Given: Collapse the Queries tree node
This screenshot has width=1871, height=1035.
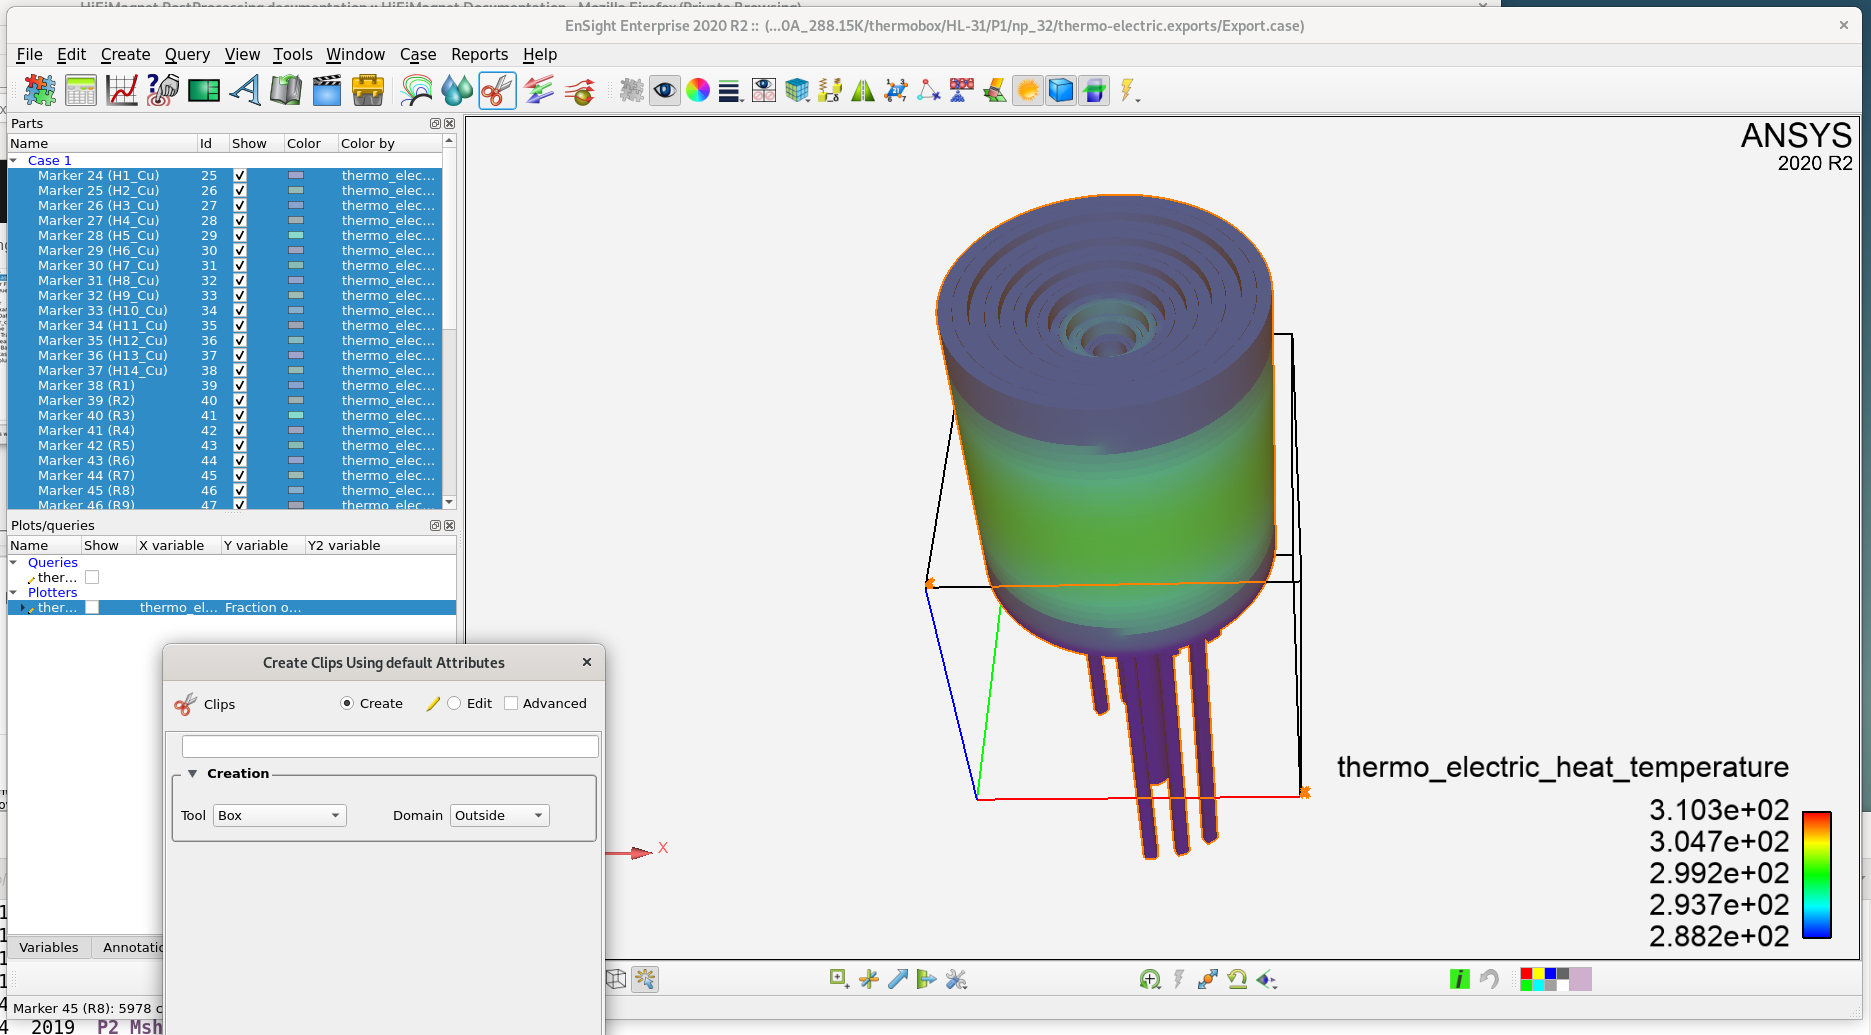Looking at the screenshot, I should [14, 562].
